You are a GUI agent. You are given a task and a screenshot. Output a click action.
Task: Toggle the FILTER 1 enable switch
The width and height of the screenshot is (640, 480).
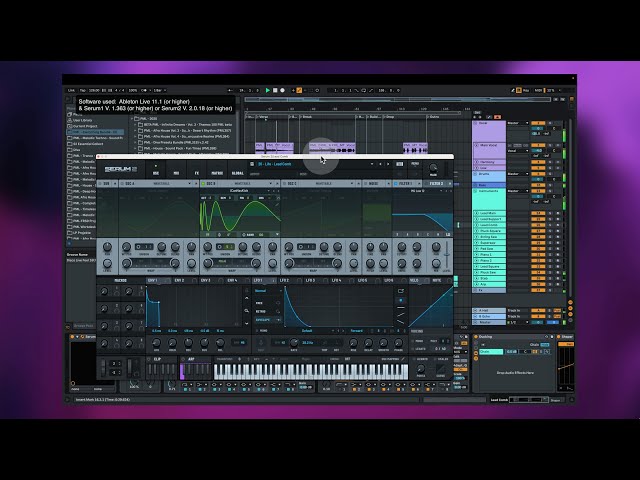pos(395,184)
